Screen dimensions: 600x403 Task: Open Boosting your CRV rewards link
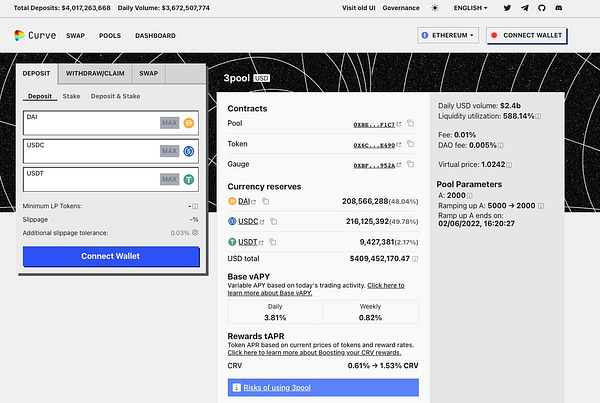[314, 353]
